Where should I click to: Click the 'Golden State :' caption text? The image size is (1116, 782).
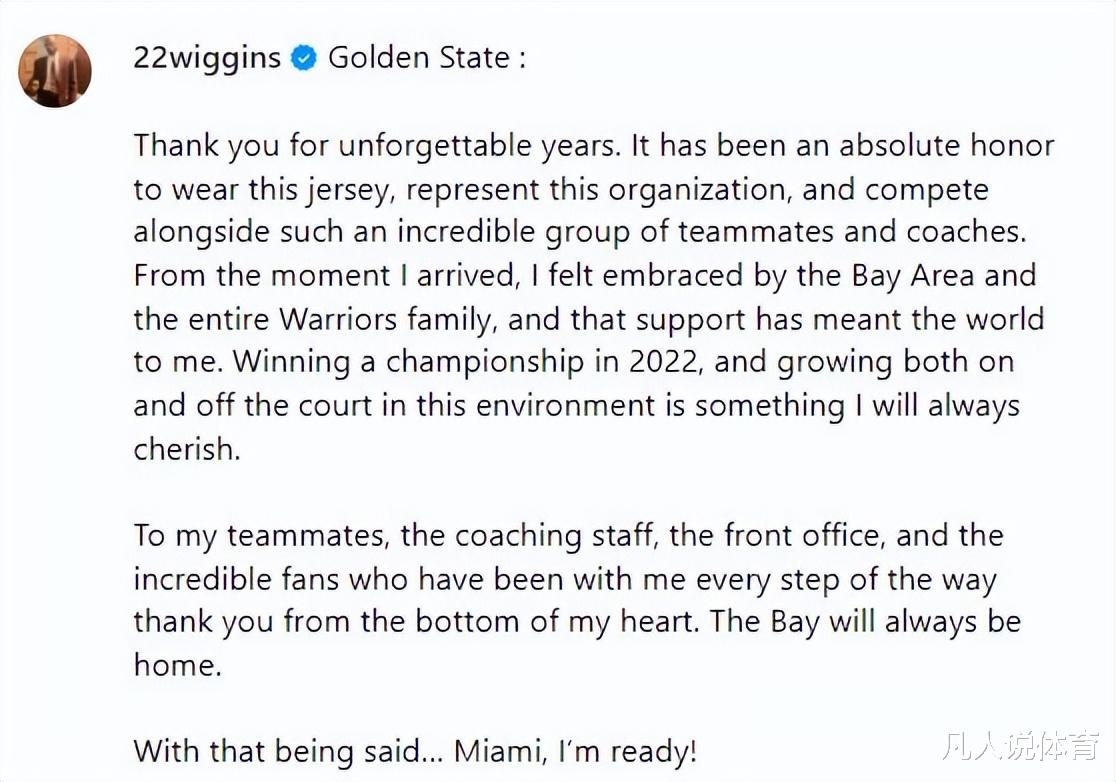(427, 58)
